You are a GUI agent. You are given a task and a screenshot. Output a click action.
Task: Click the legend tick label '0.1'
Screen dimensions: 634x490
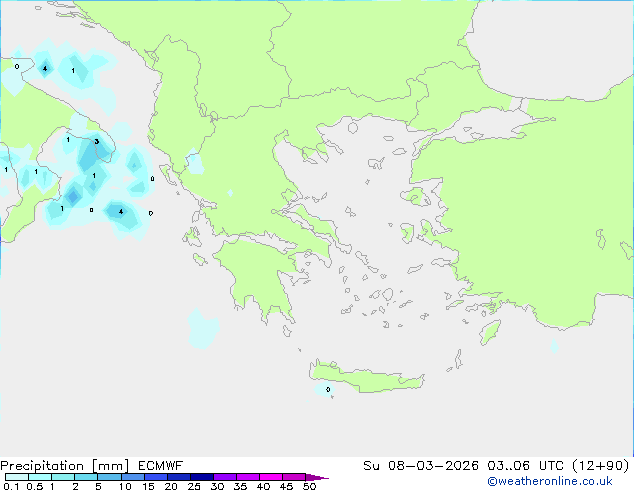11,486
